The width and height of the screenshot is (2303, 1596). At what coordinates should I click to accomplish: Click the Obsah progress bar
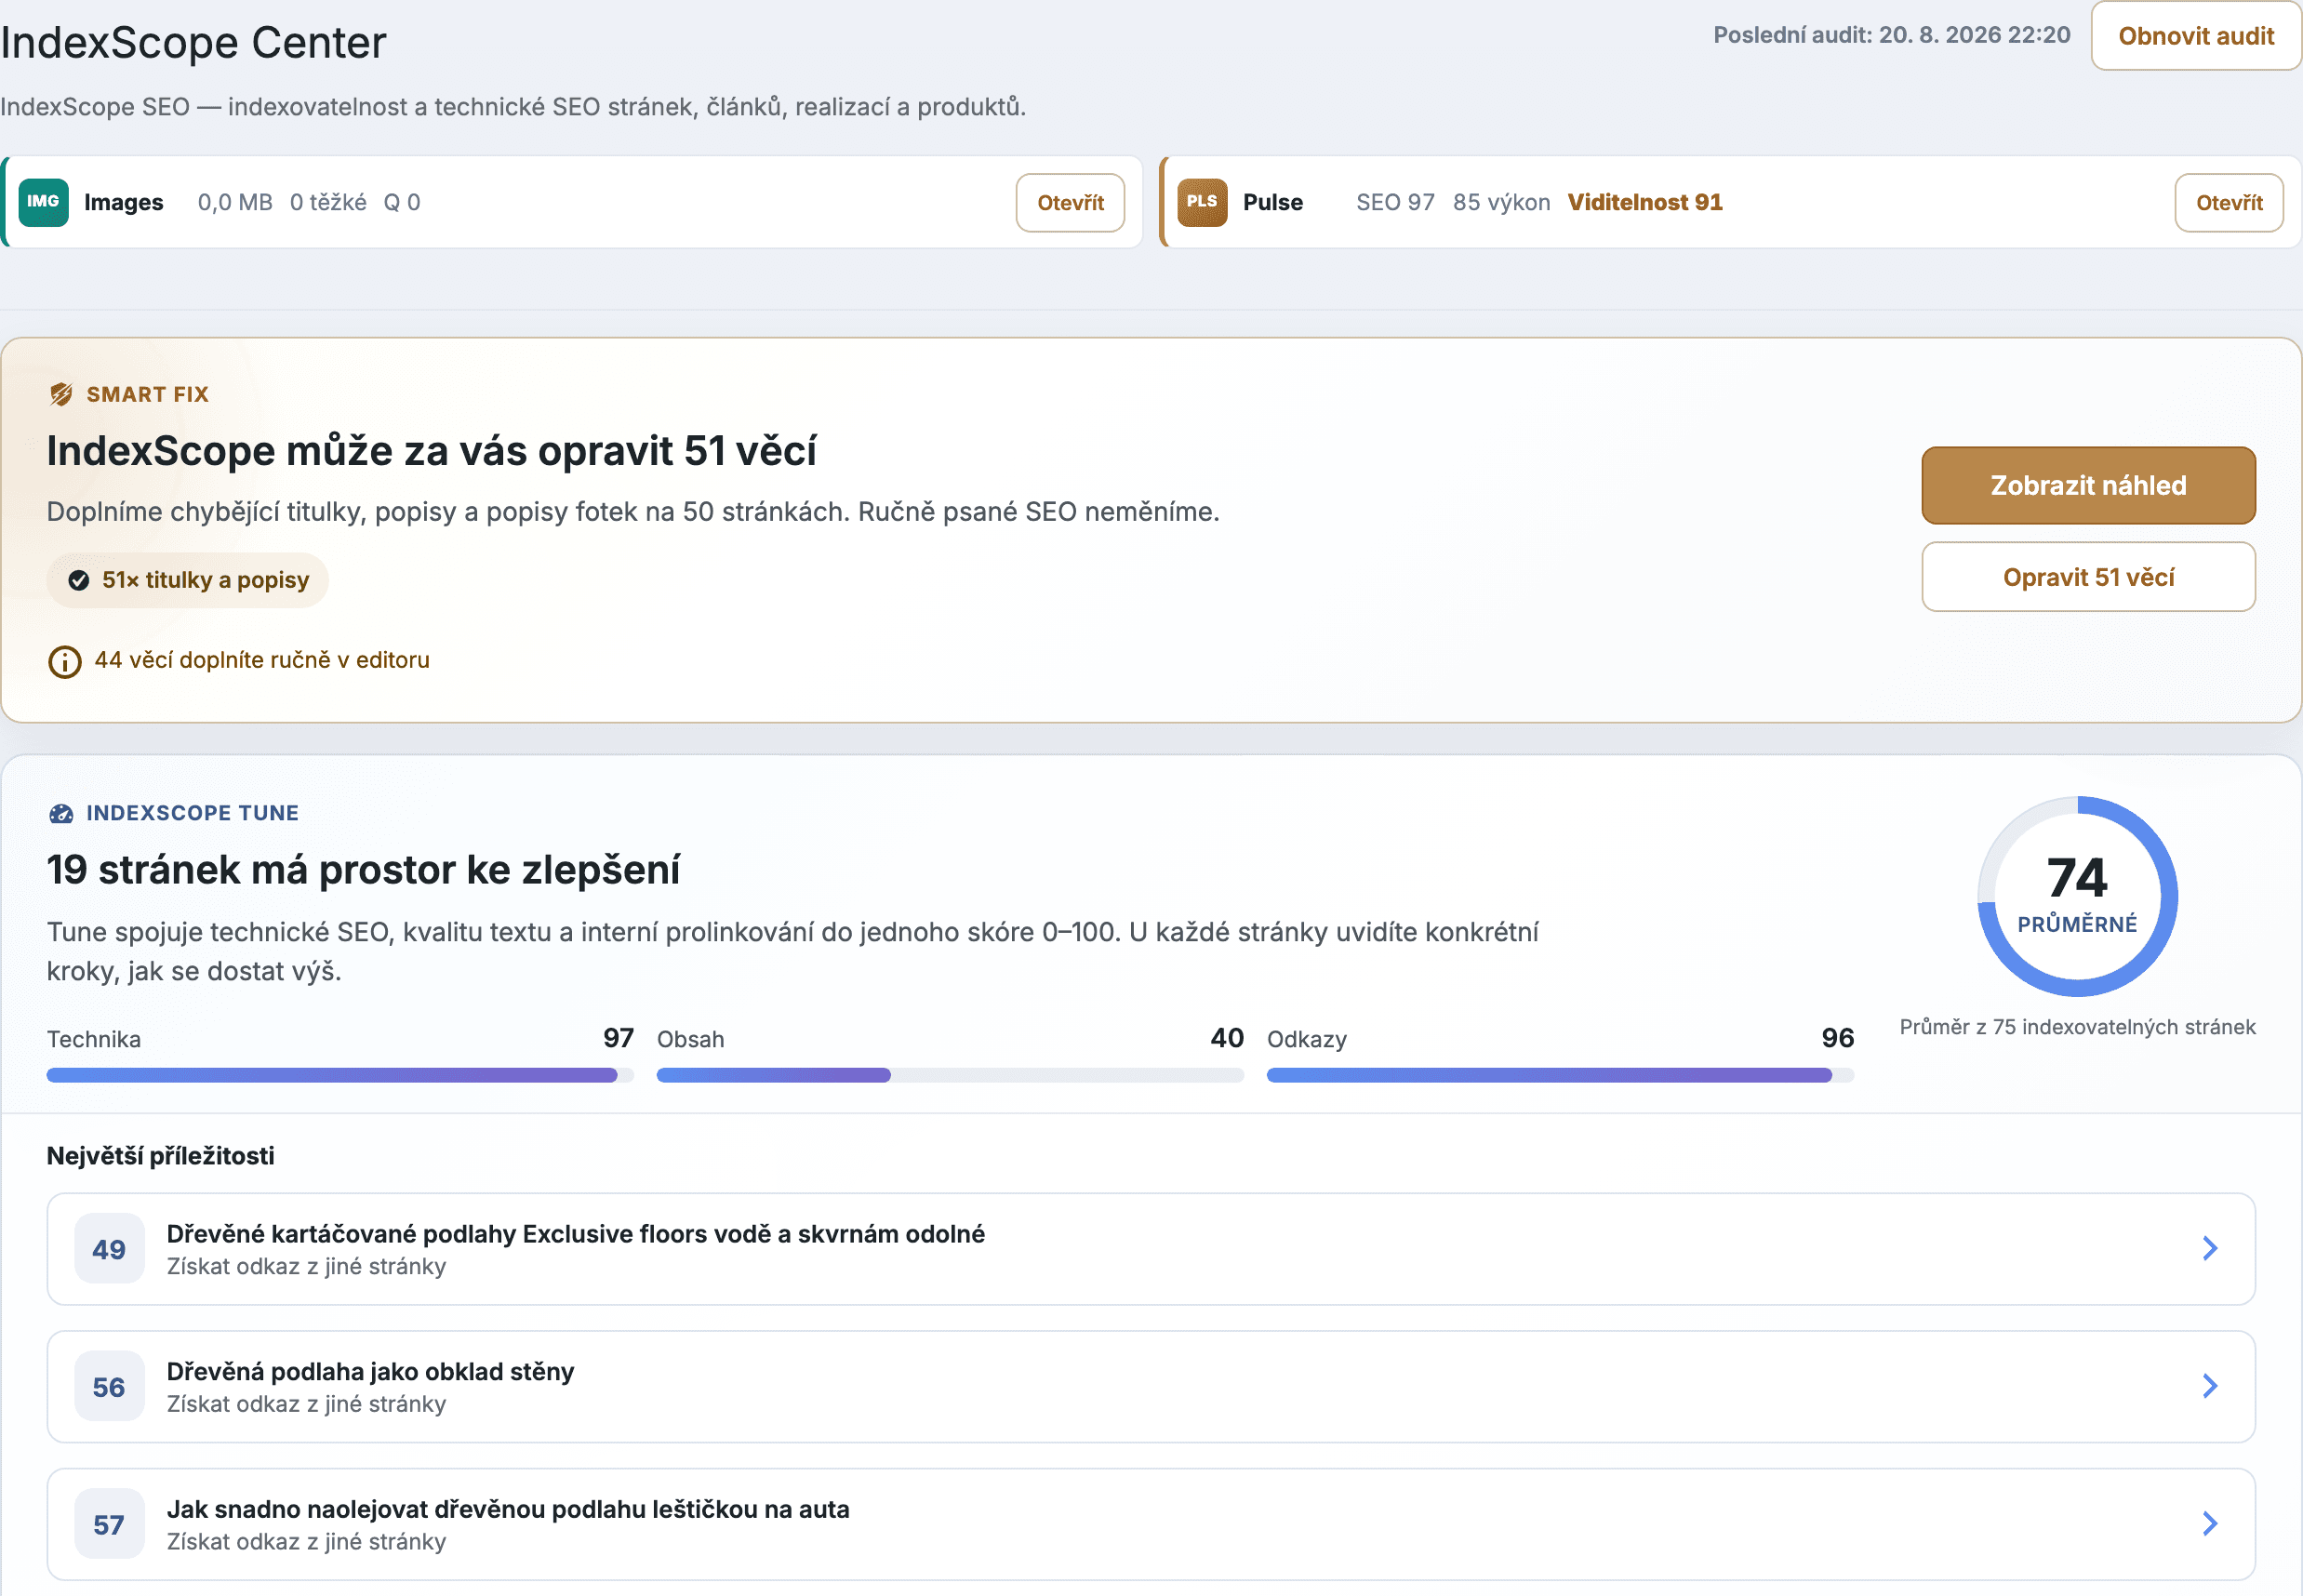pyautogui.click(x=950, y=1075)
